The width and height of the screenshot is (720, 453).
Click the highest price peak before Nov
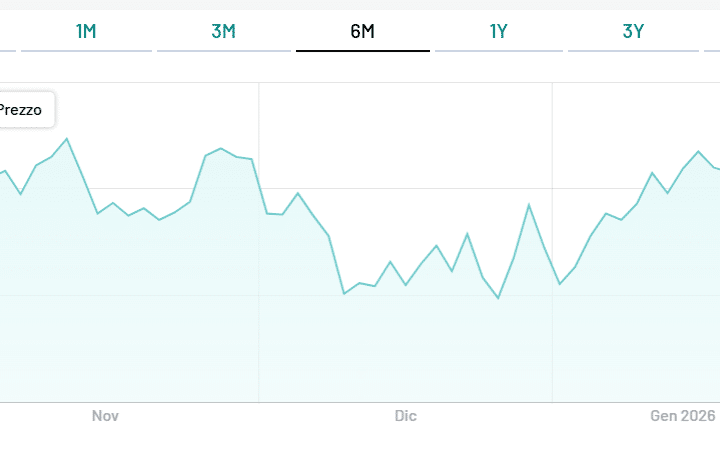tap(67, 138)
